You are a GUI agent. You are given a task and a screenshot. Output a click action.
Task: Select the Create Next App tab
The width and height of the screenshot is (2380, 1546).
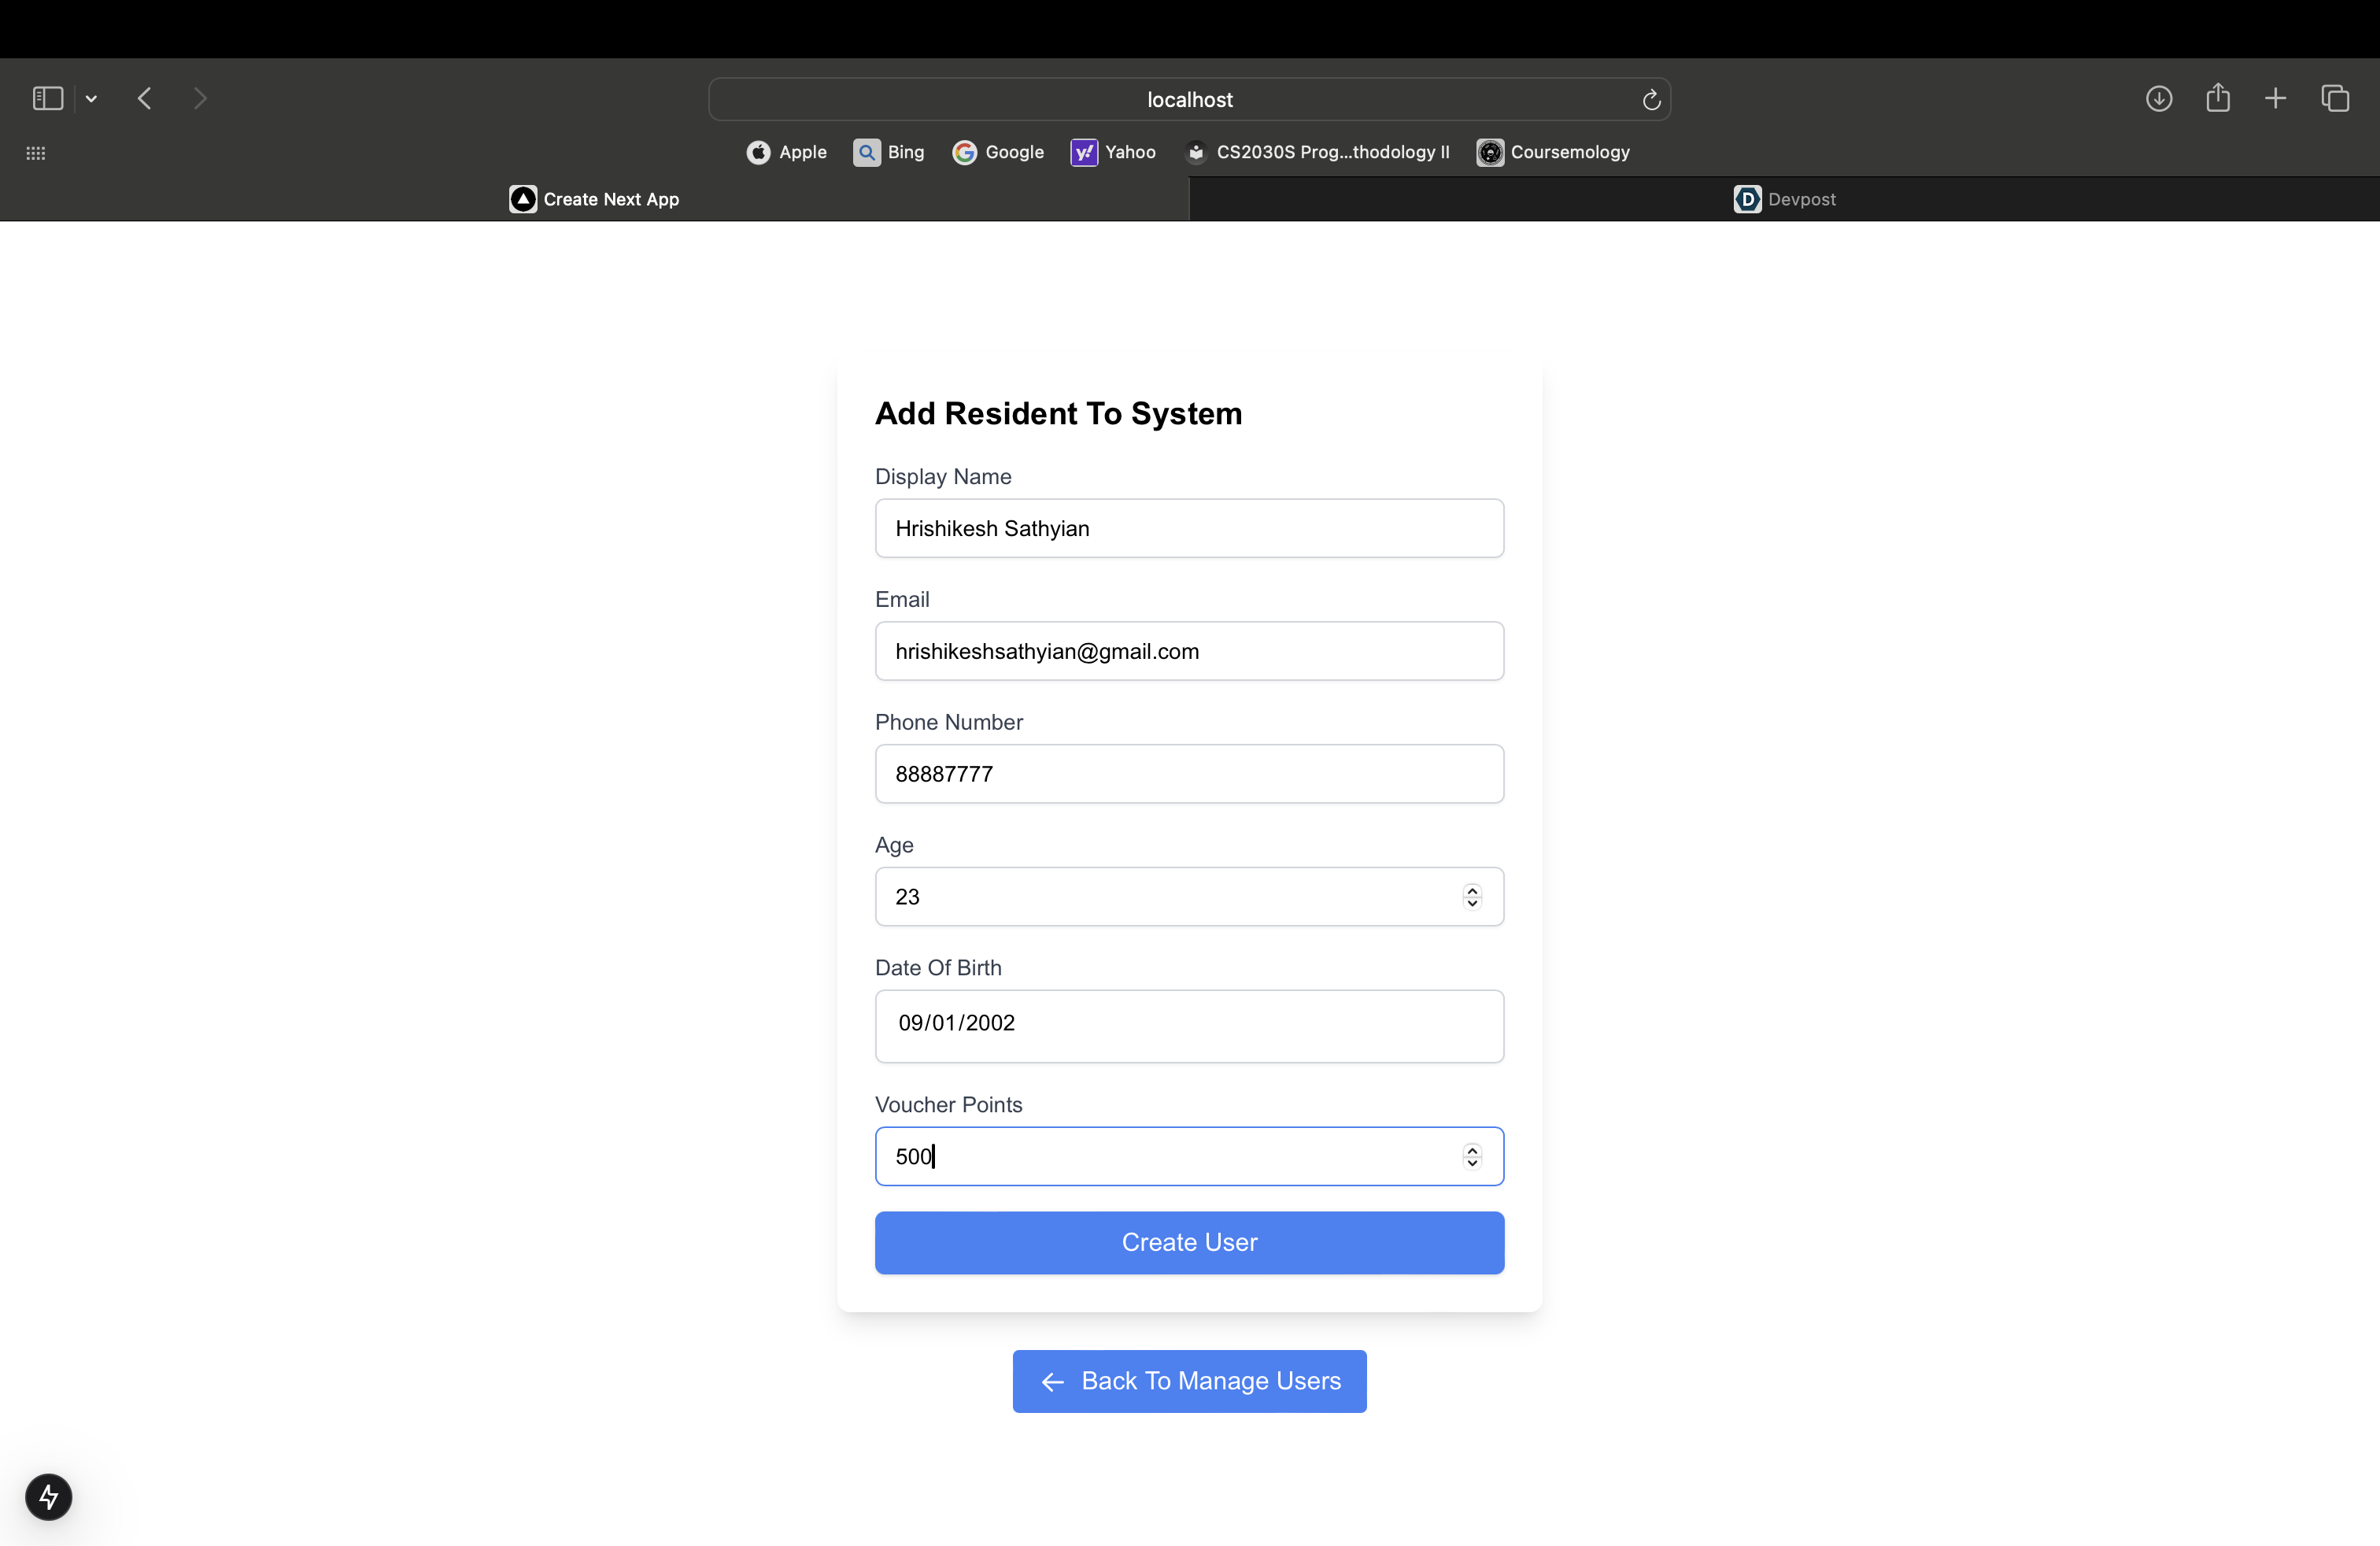tap(594, 199)
